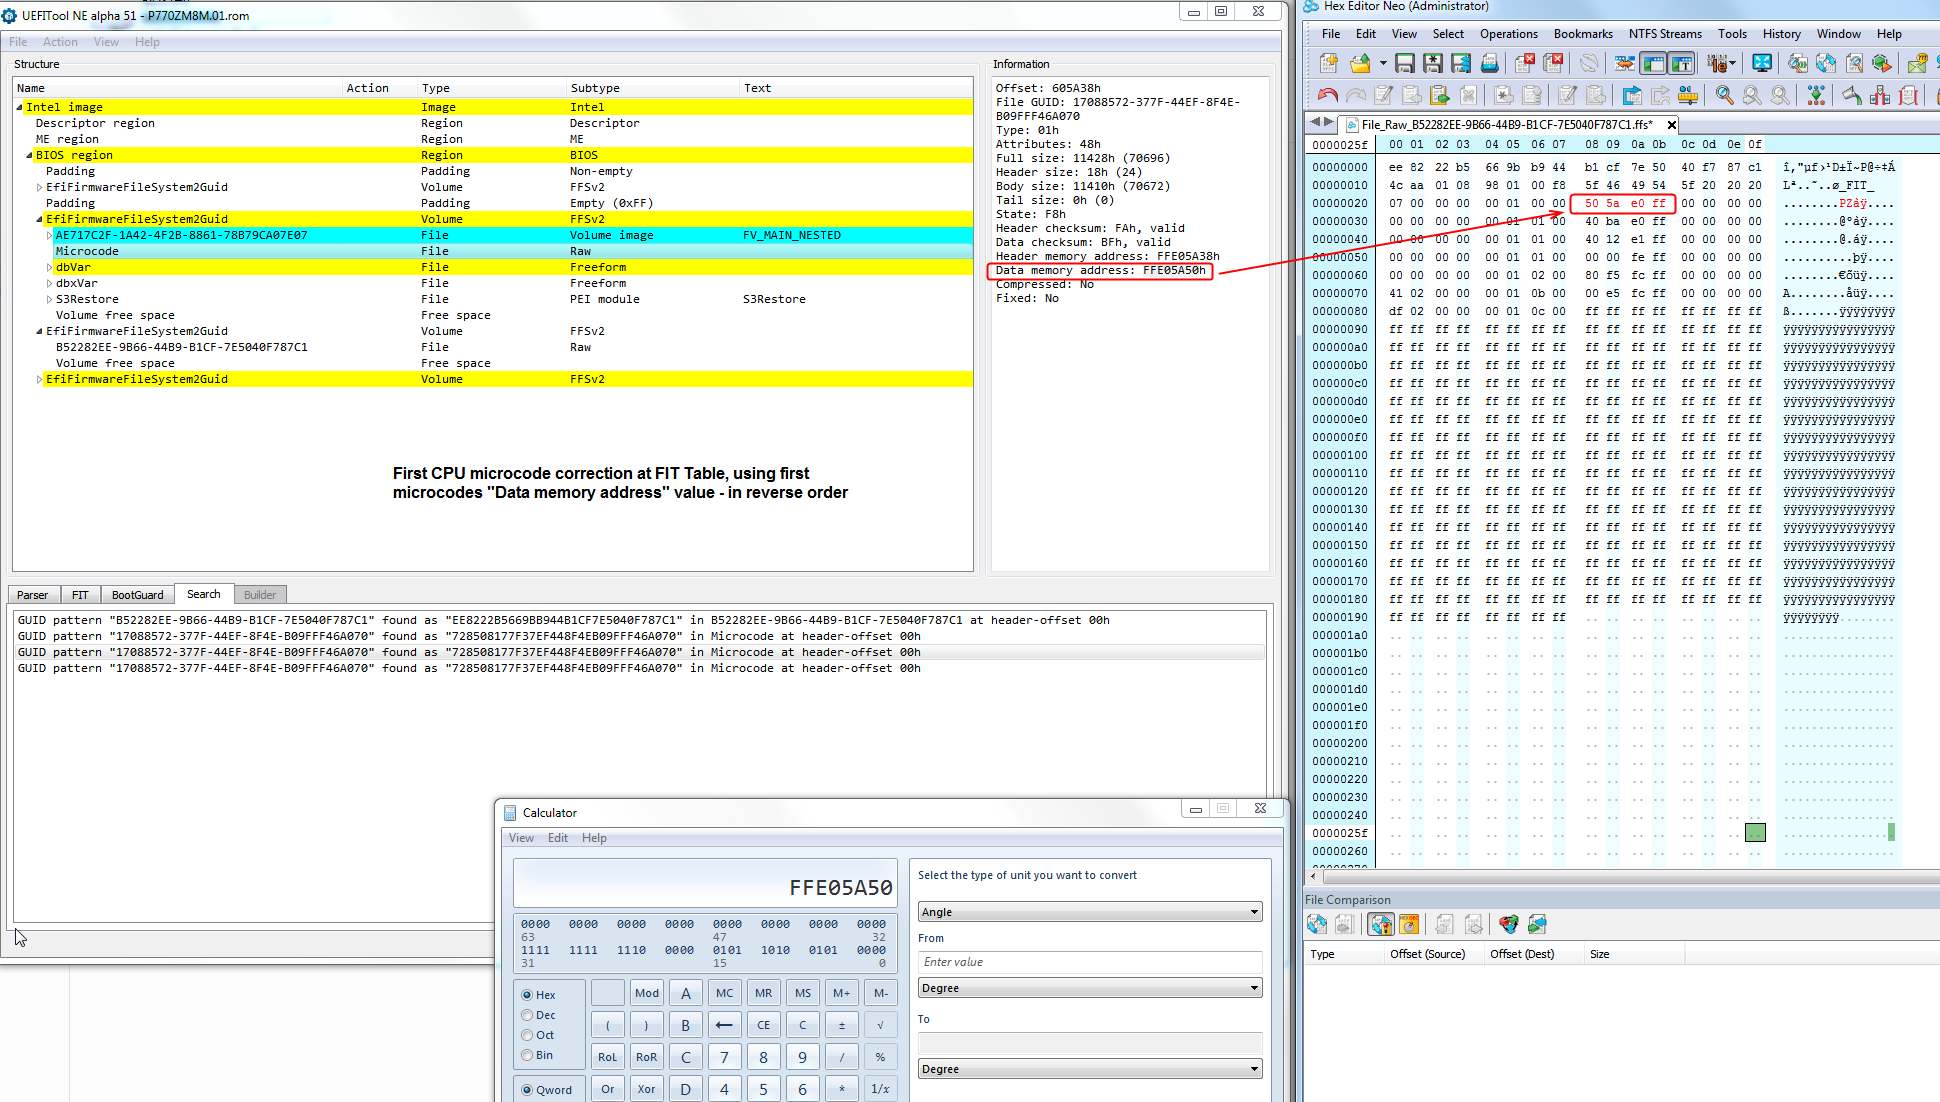This screenshot has width=1940, height=1102.
Task: Click the Paste clipboard icon with green arrow
Action: click(x=1440, y=95)
